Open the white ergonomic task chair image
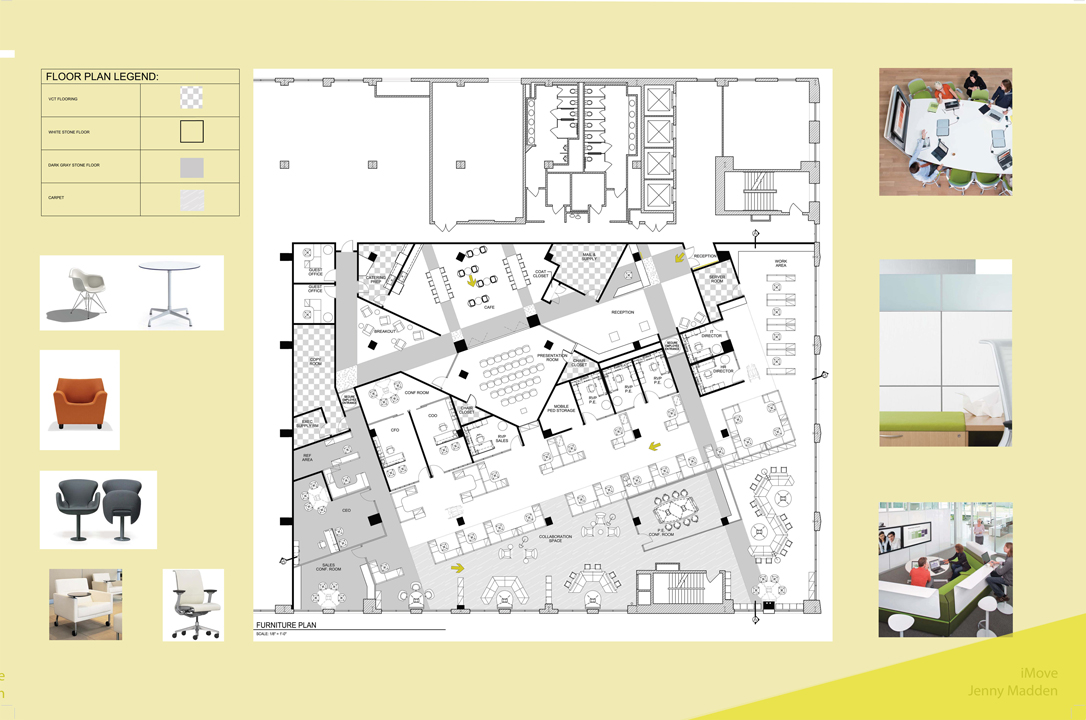Screen dimensions: 1086x720 tap(193, 604)
